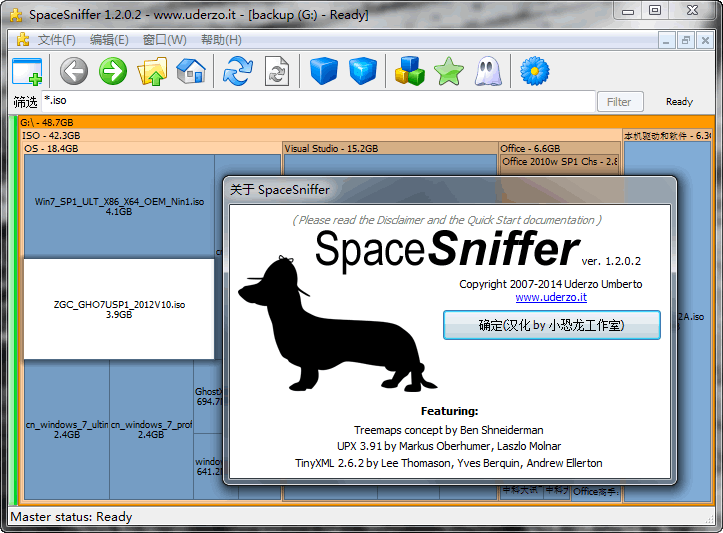Minimize the inner document window
Screen dimensions: 723x533
coord(666,41)
